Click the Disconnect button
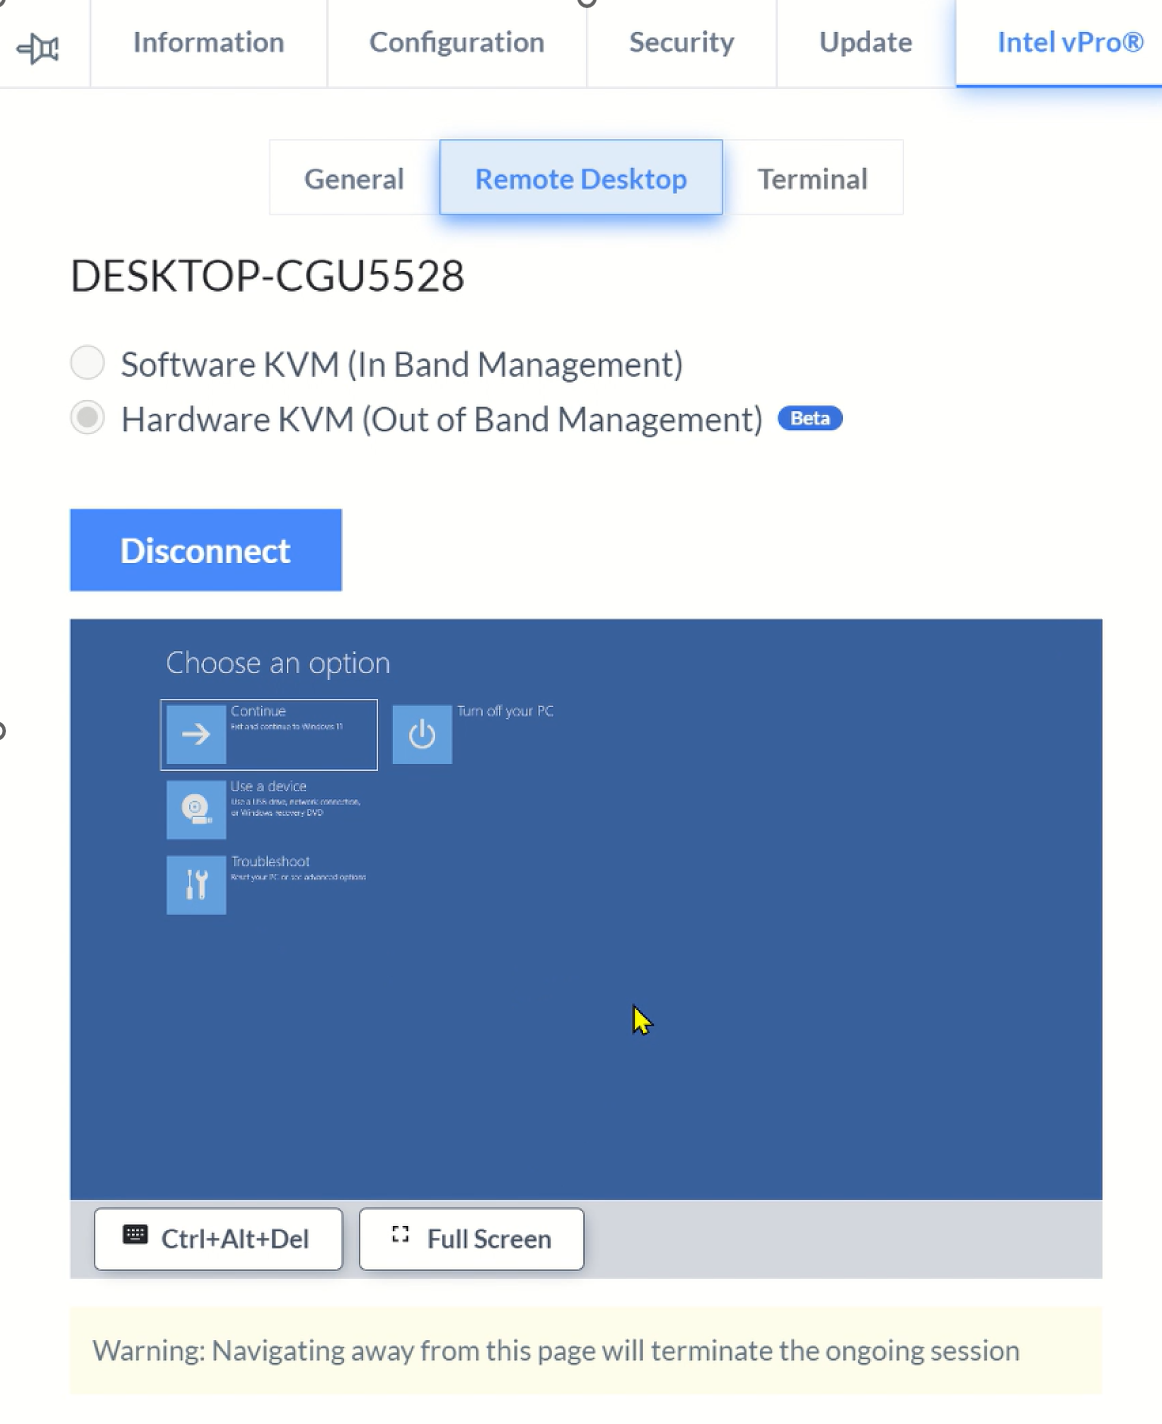Image resolution: width=1162 pixels, height=1424 pixels. 205,549
